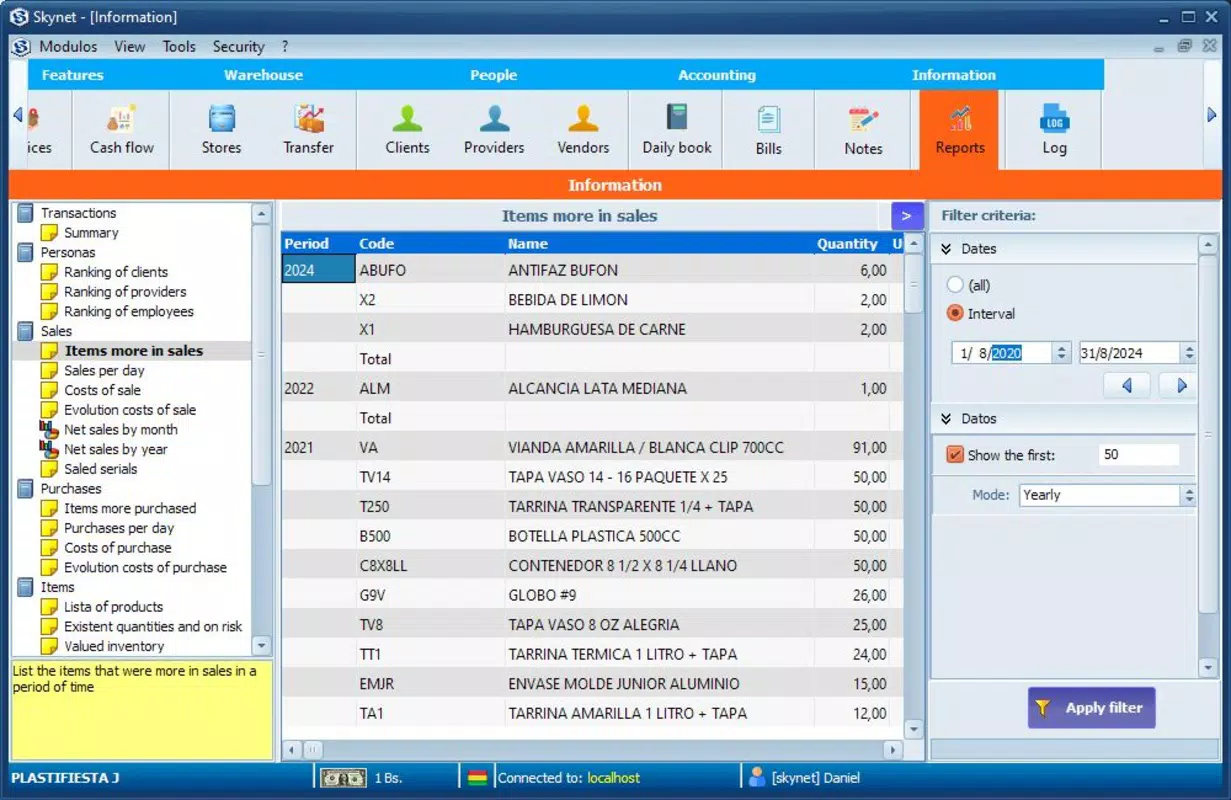1231x800 pixels.
Task: Open the Notes toolbar icon
Action: [863, 130]
